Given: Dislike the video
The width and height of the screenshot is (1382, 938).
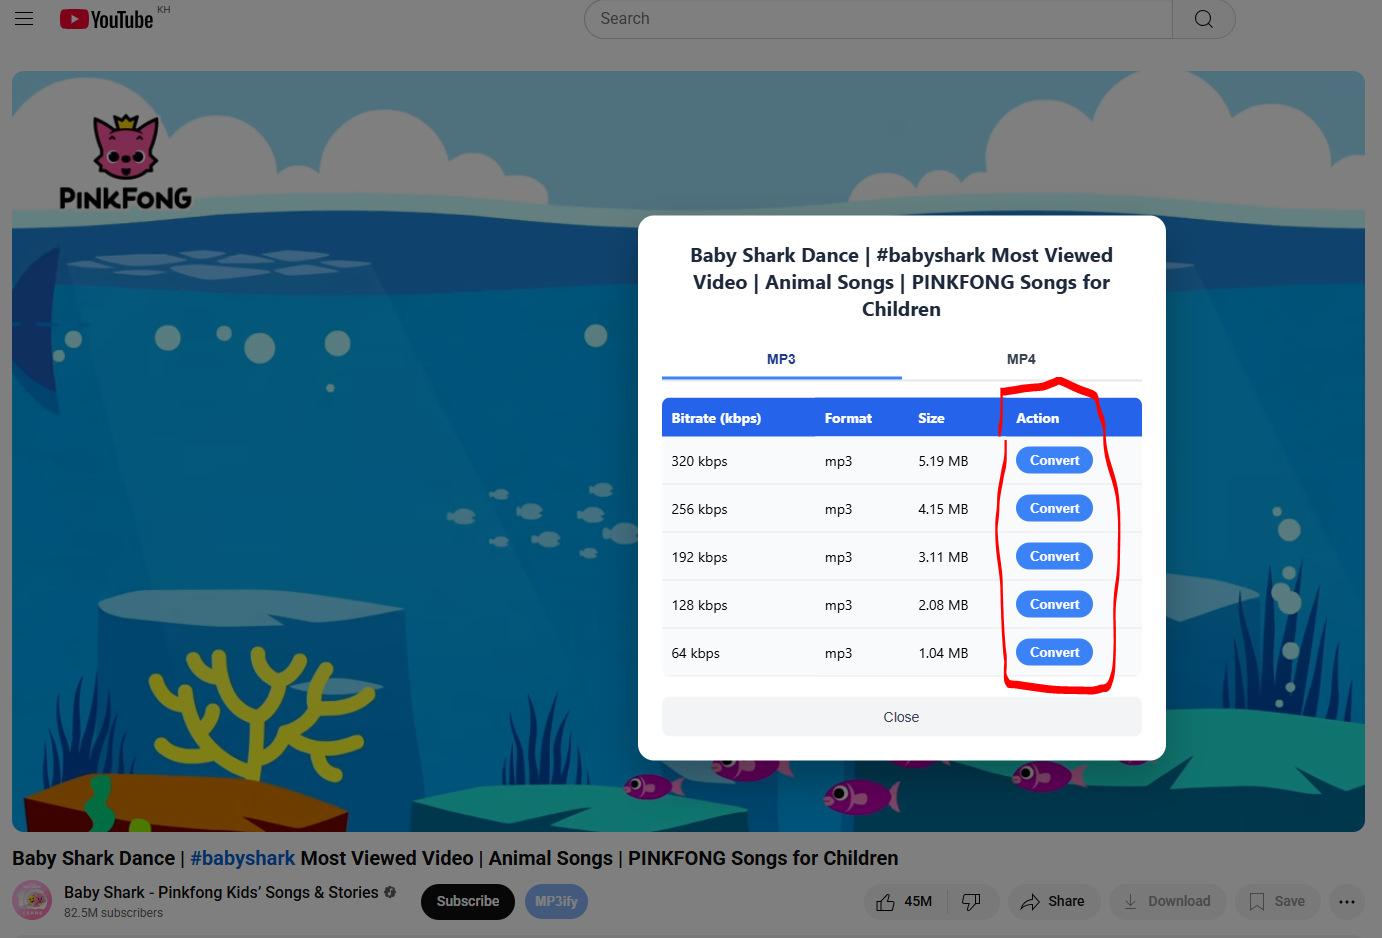Looking at the screenshot, I should coord(971,901).
